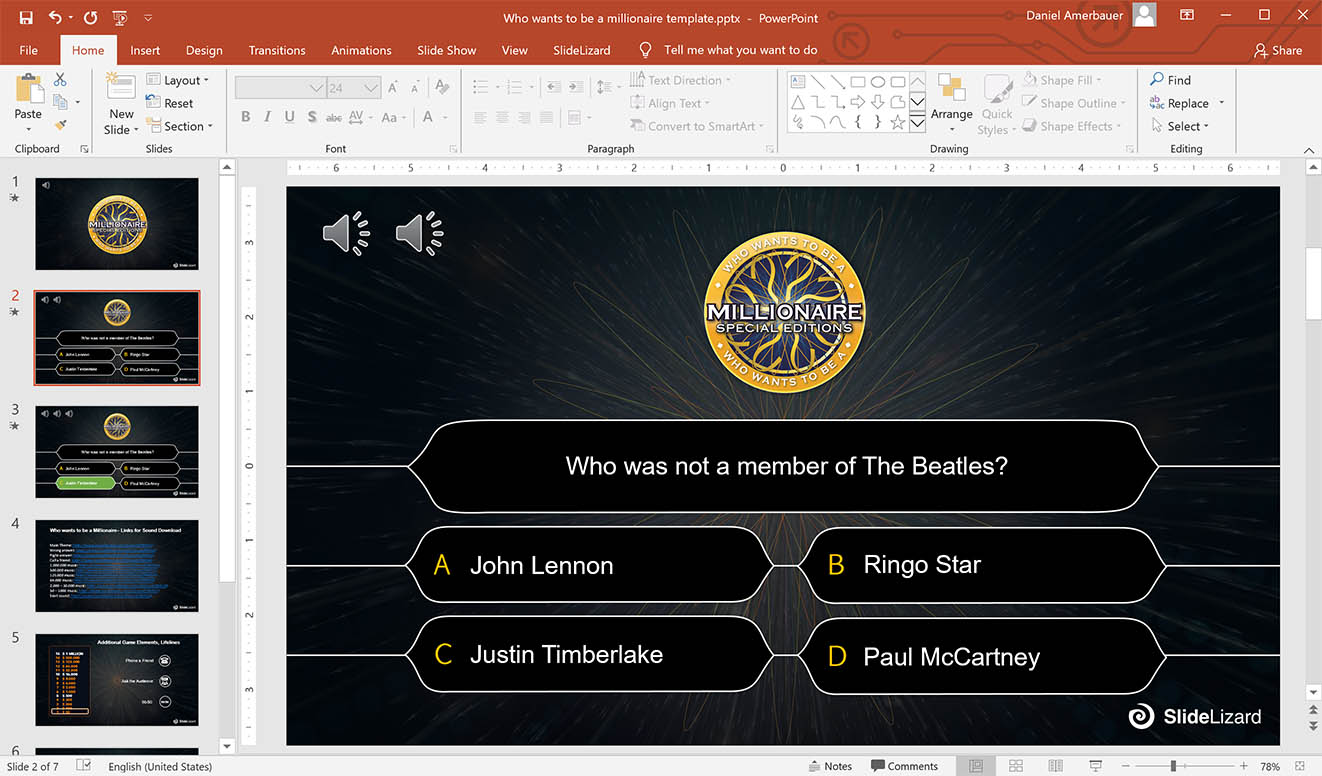1322x776 pixels.
Task: Toggle Underline formatting
Action: tap(290, 117)
